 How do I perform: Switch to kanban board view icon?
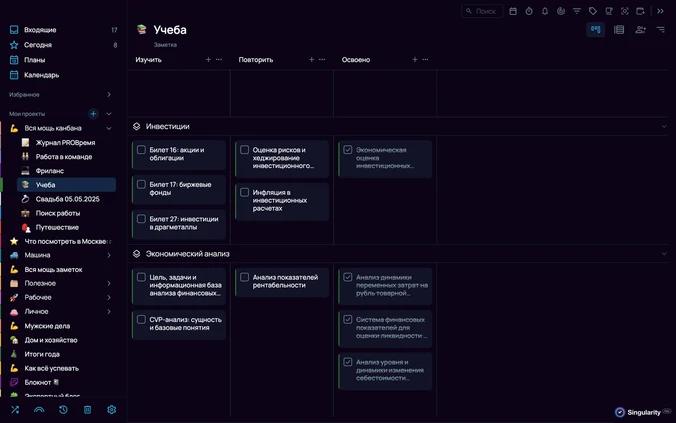[595, 29]
